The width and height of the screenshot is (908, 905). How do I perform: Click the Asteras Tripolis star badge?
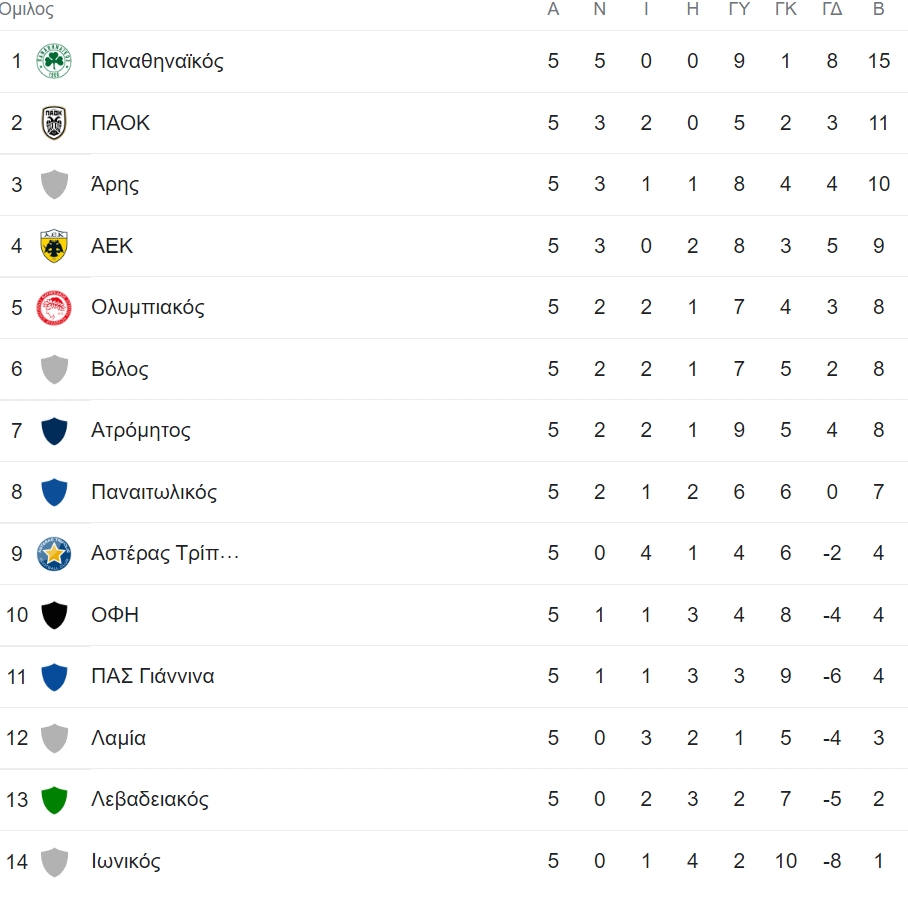point(54,554)
